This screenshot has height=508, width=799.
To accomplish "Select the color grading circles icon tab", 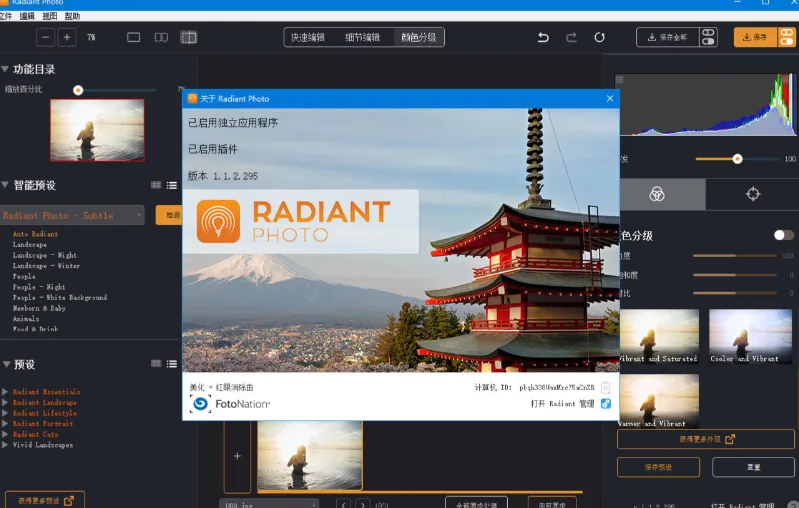I will [x=657, y=194].
